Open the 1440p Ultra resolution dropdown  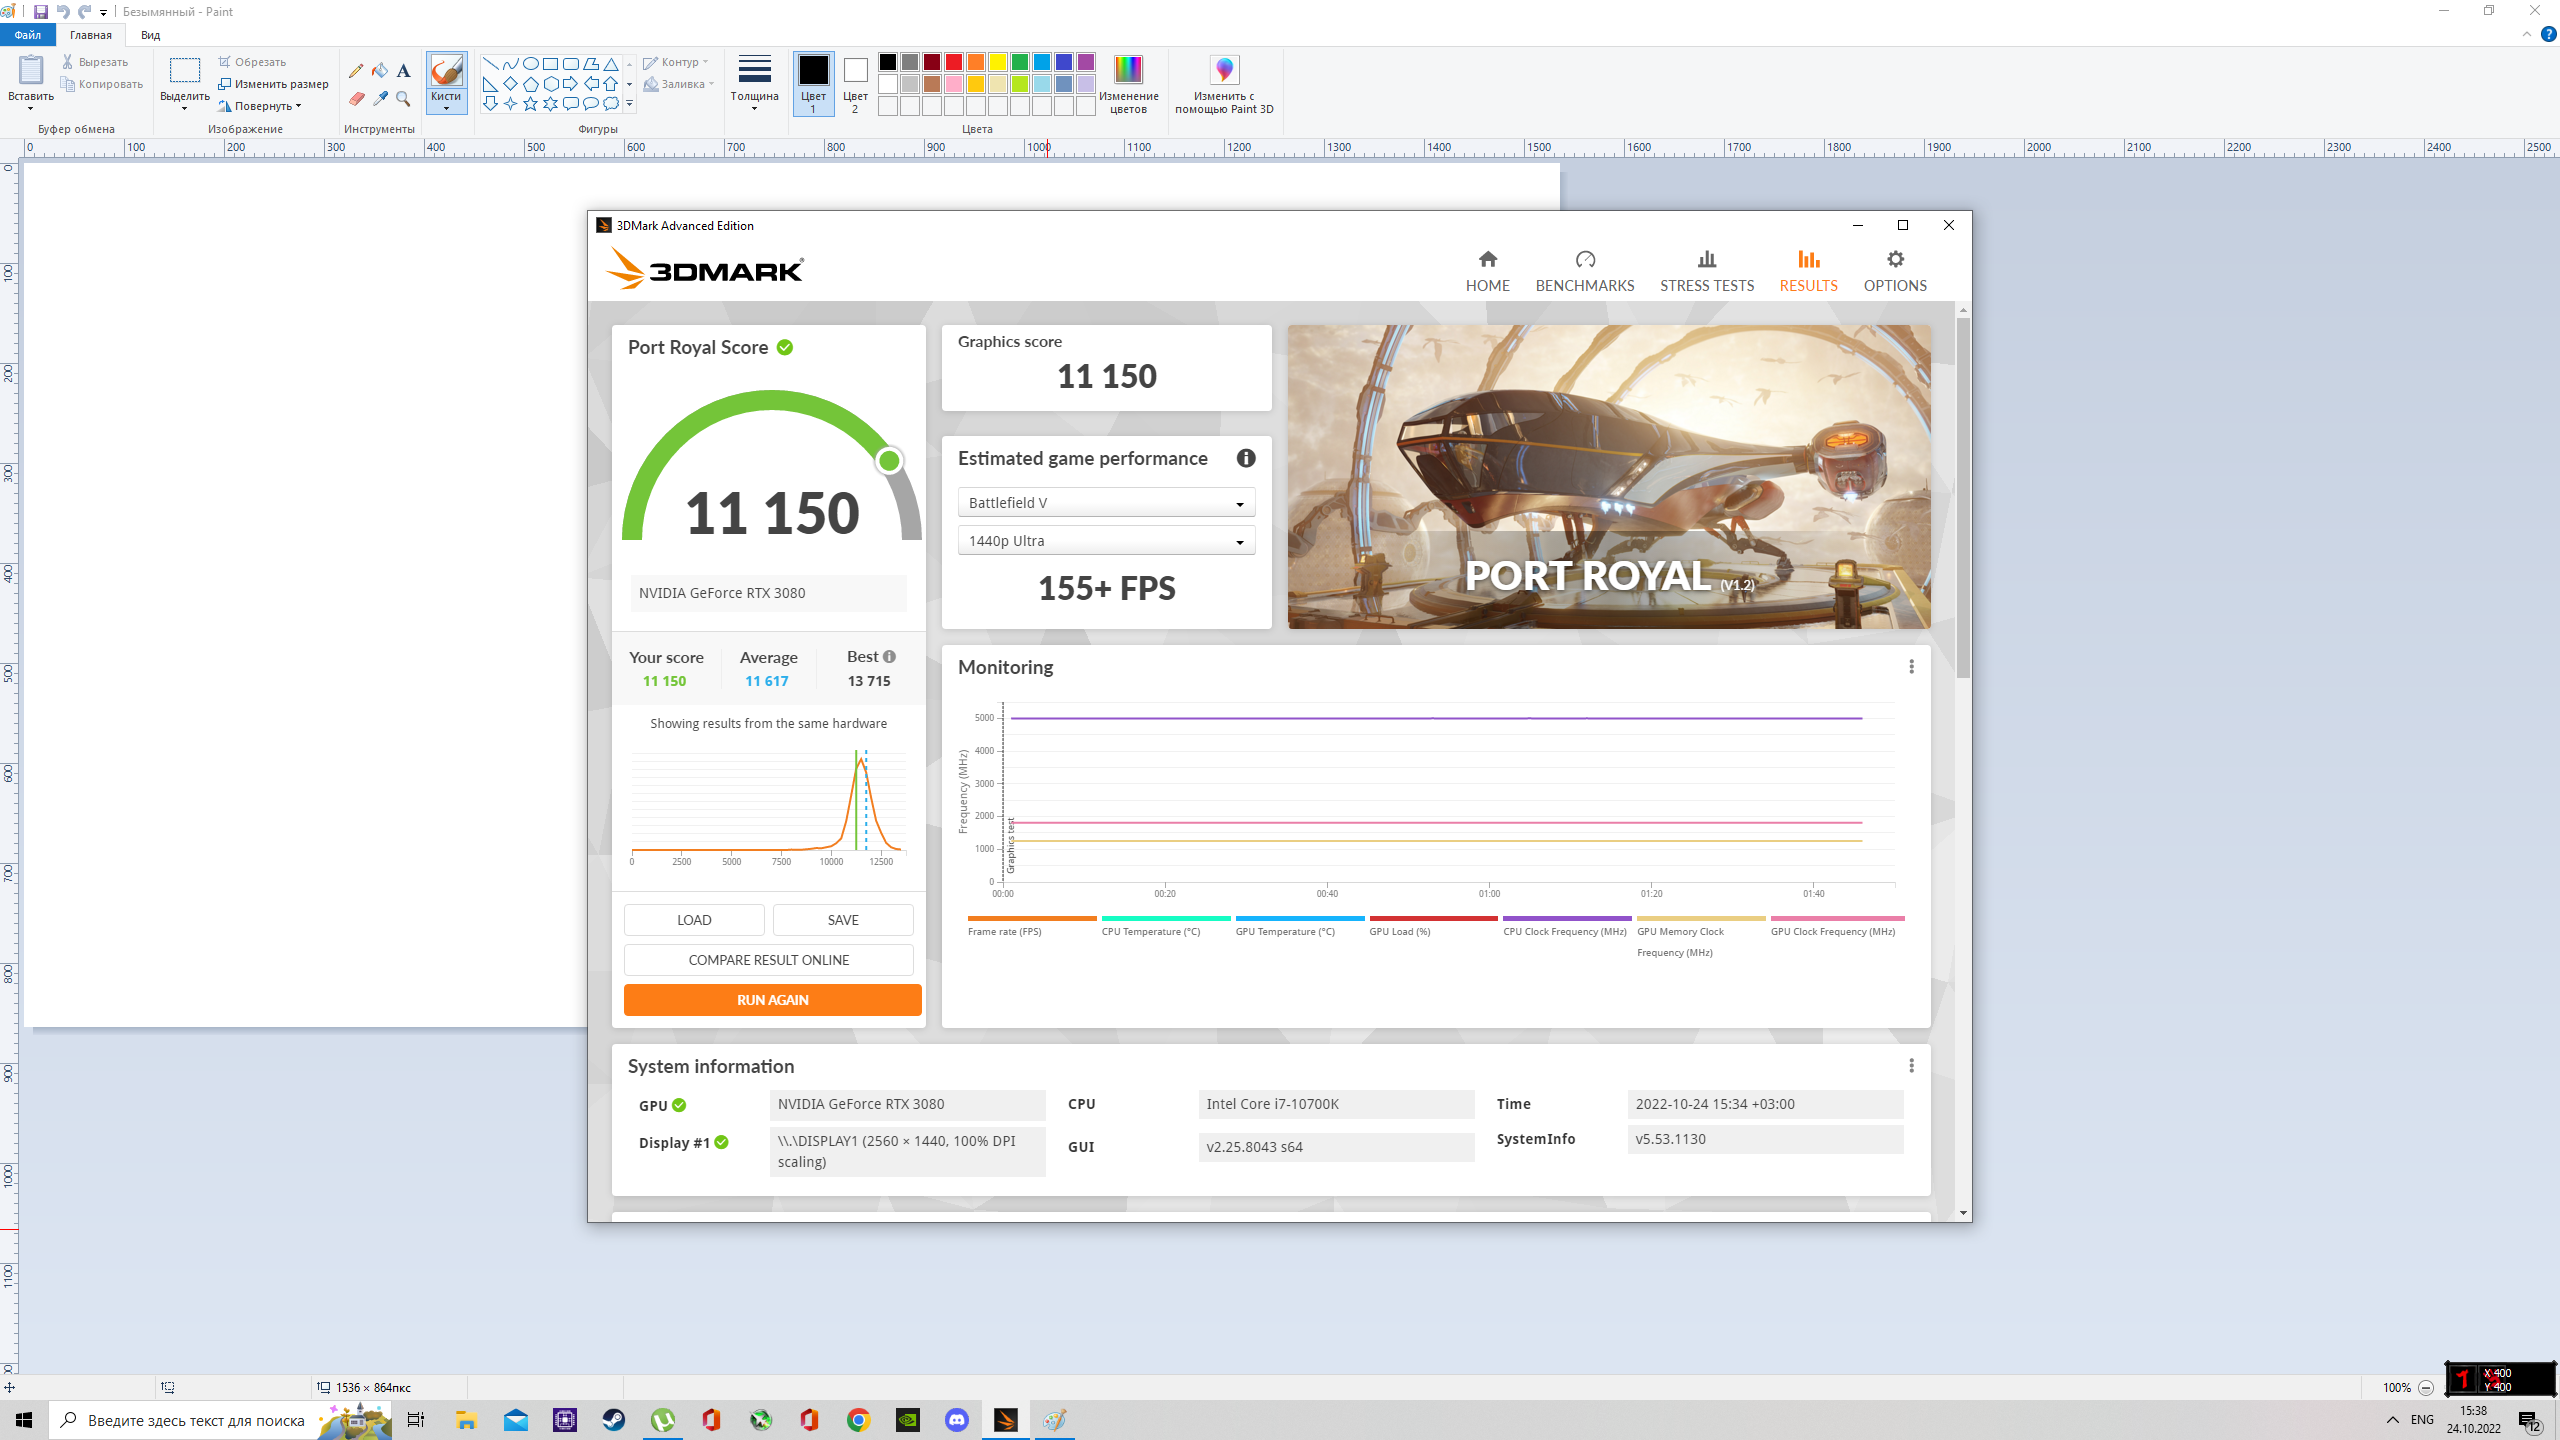tap(1106, 541)
